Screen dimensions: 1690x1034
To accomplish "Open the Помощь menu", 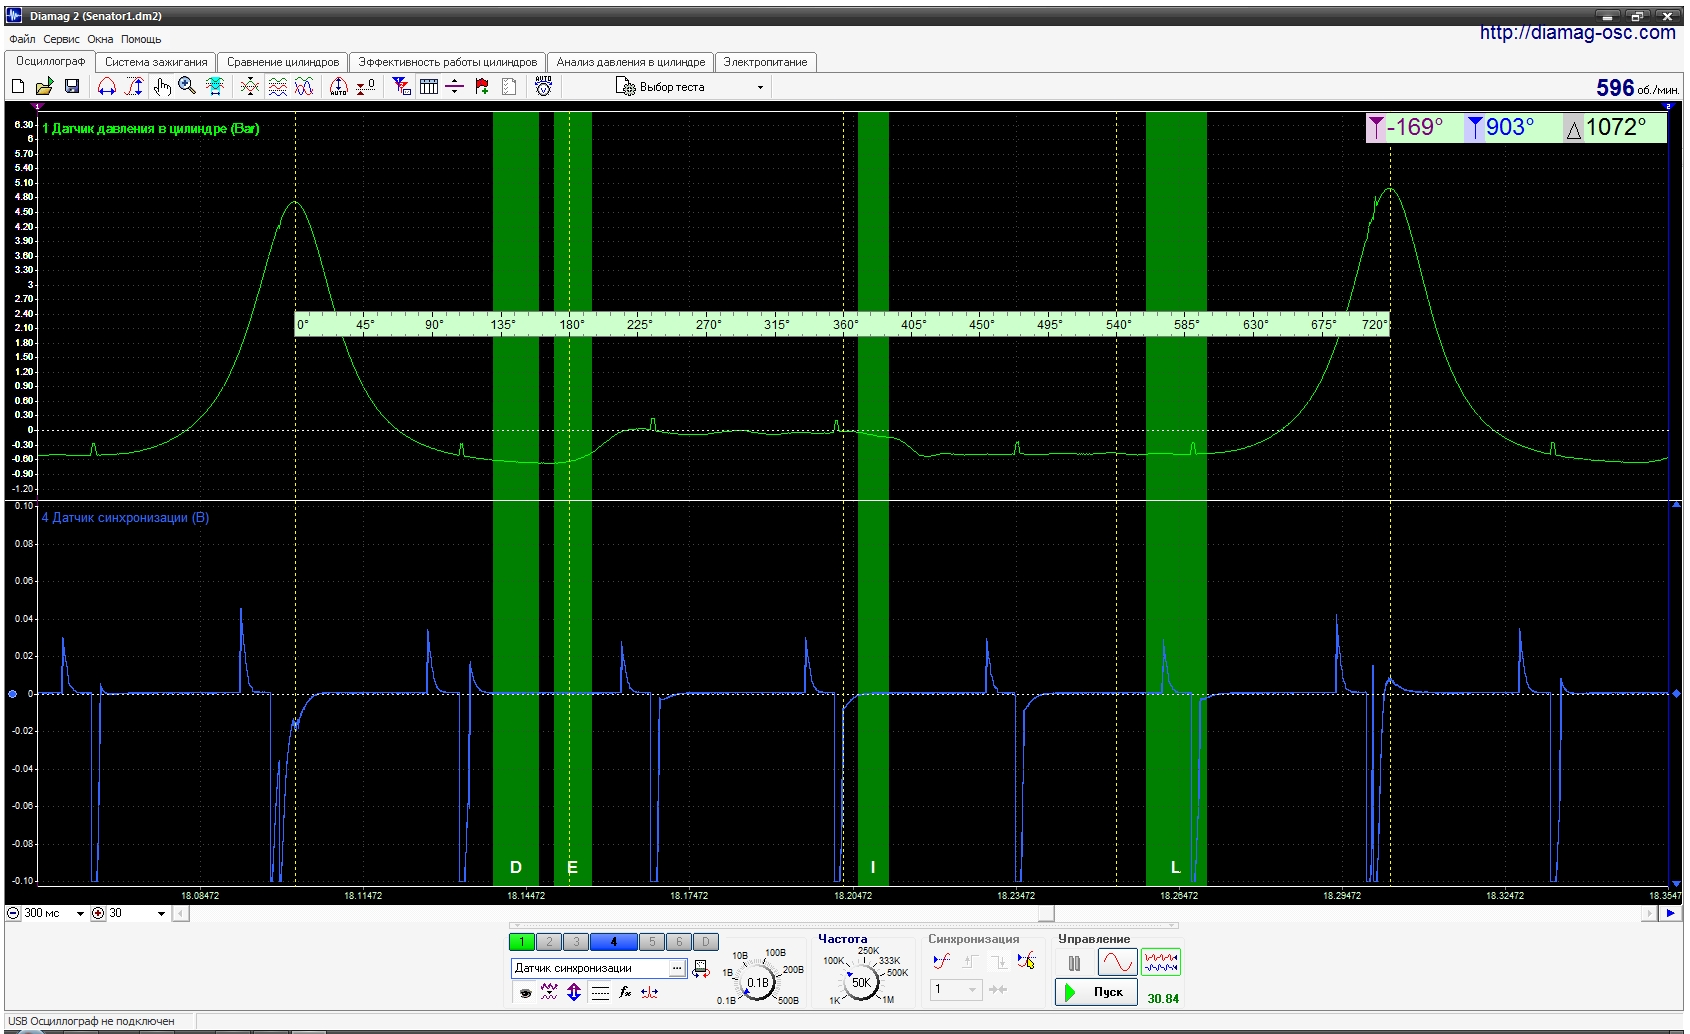I will [x=141, y=39].
